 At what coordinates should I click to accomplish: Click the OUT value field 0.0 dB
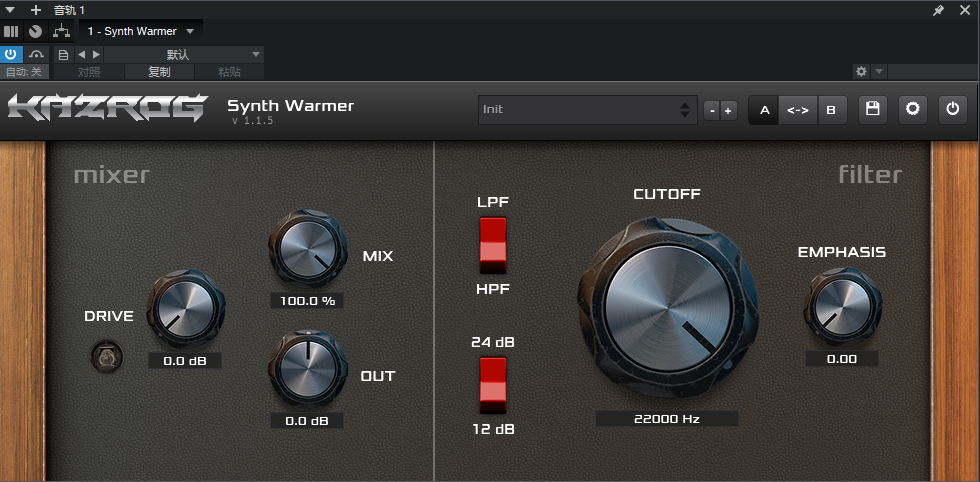pos(307,421)
